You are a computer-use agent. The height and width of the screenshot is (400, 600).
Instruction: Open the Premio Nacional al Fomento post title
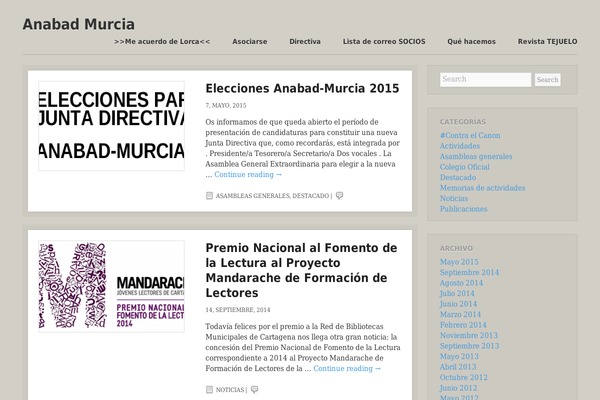[302, 270]
